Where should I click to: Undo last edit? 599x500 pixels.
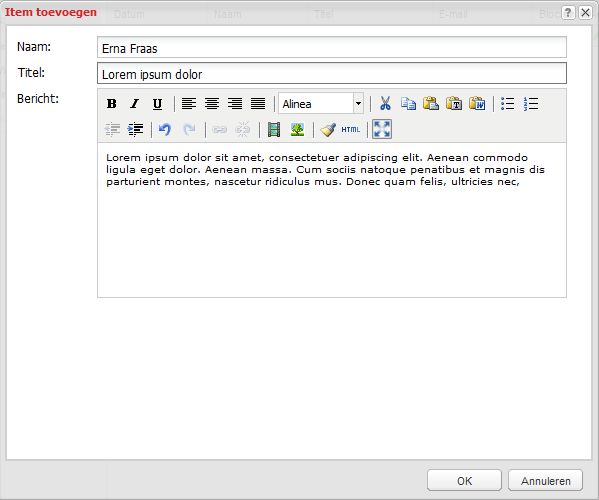click(x=165, y=129)
